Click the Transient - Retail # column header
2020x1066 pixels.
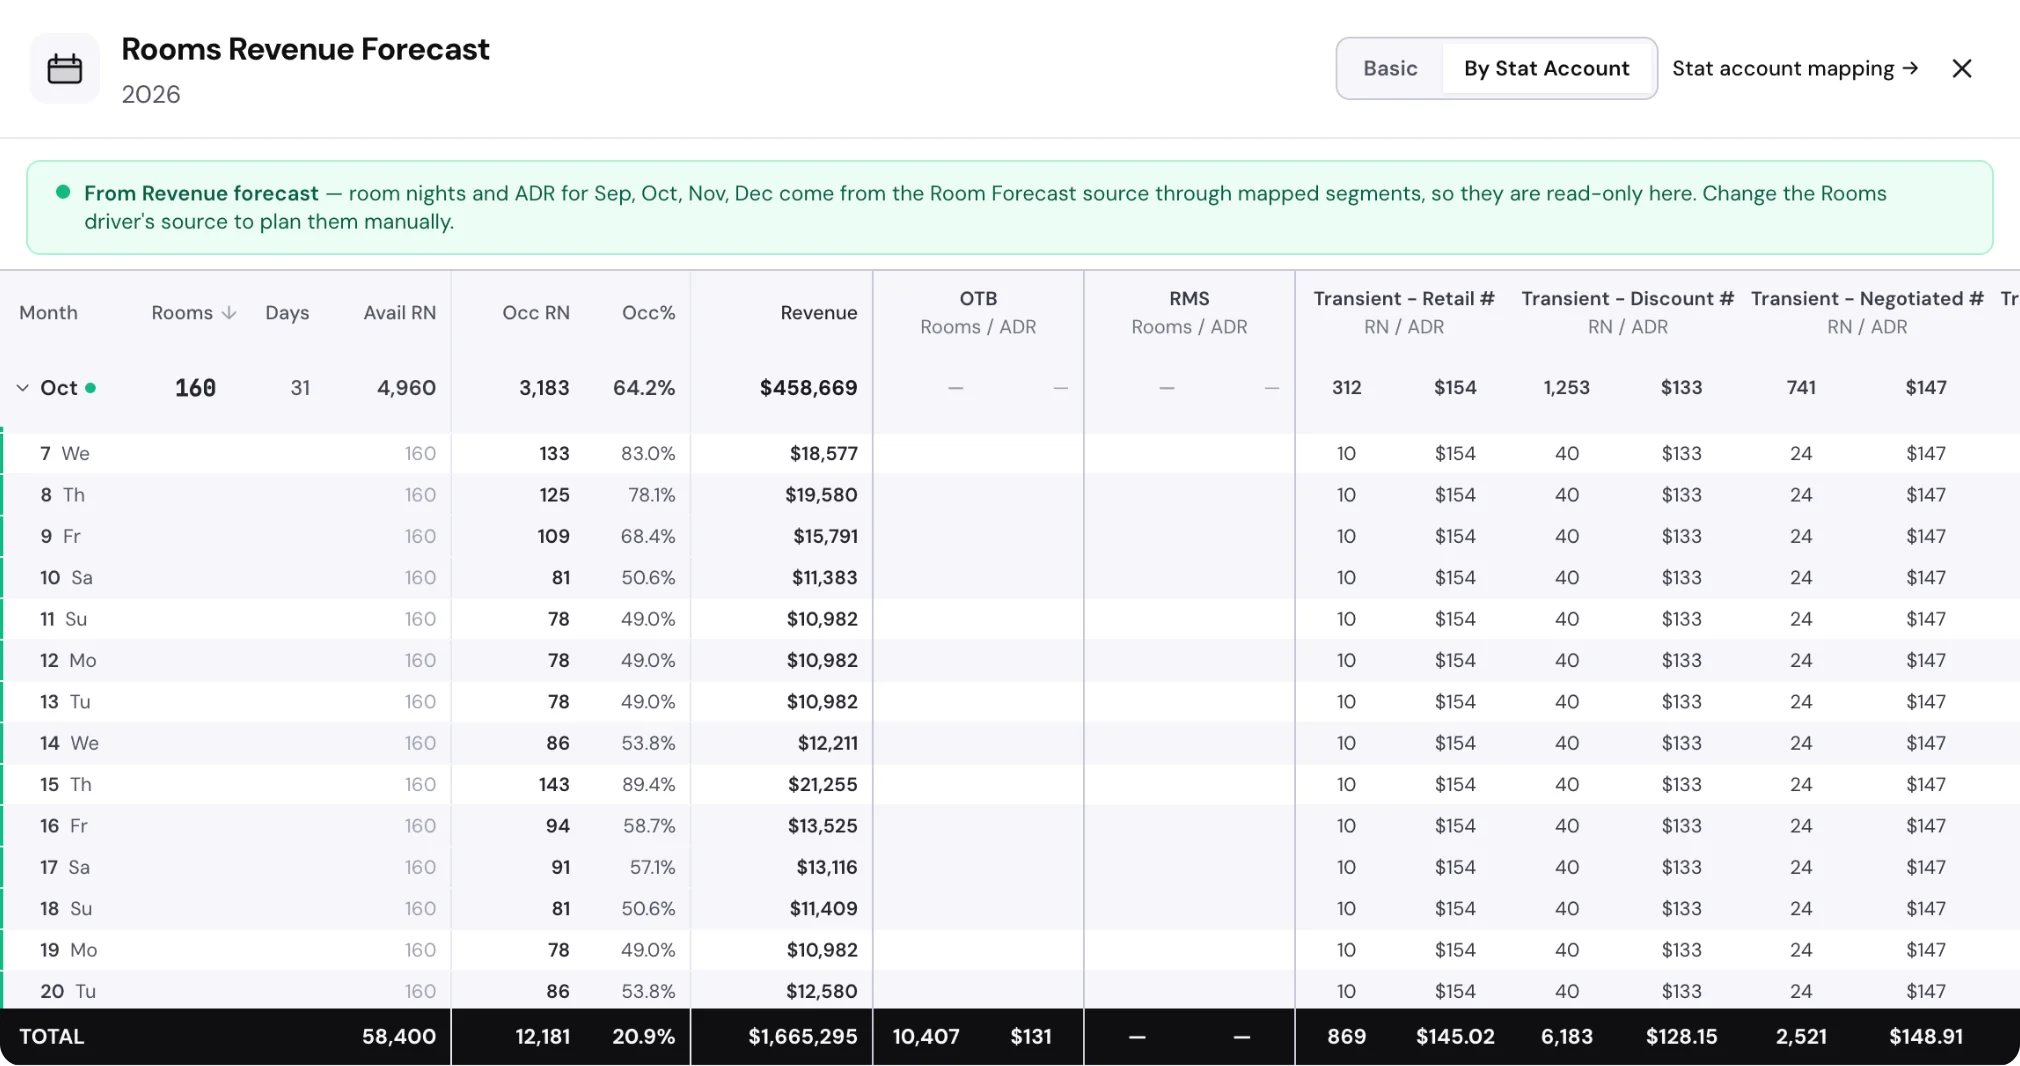[x=1404, y=298]
